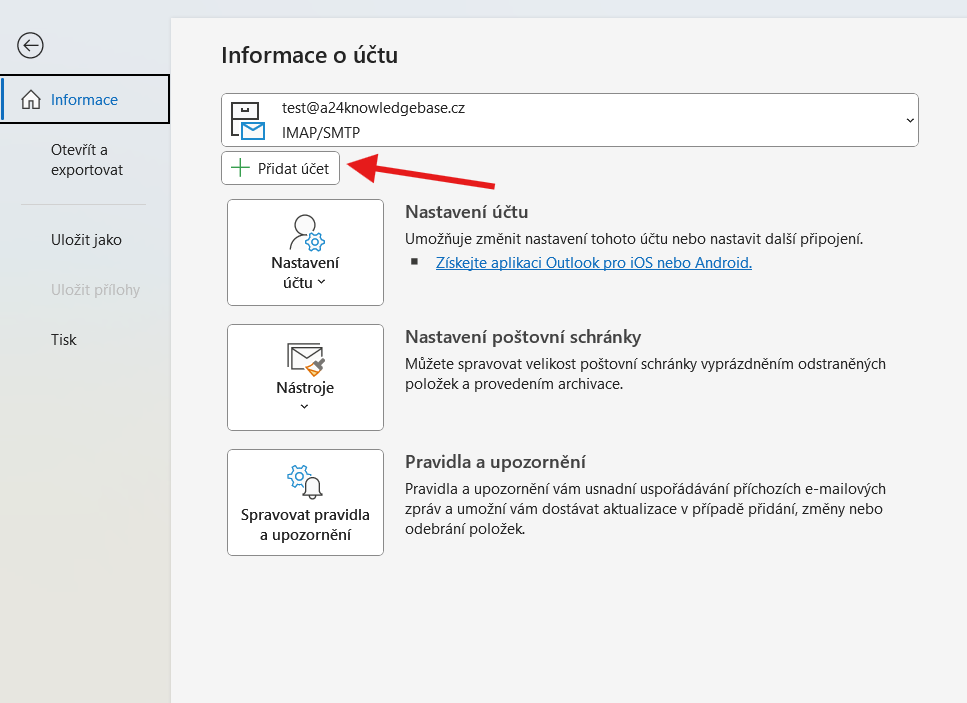The width and height of the screenshot is (967, 703).
Task: Choose Uložit jako in sidebar
Action: click(x=86, y=240)
